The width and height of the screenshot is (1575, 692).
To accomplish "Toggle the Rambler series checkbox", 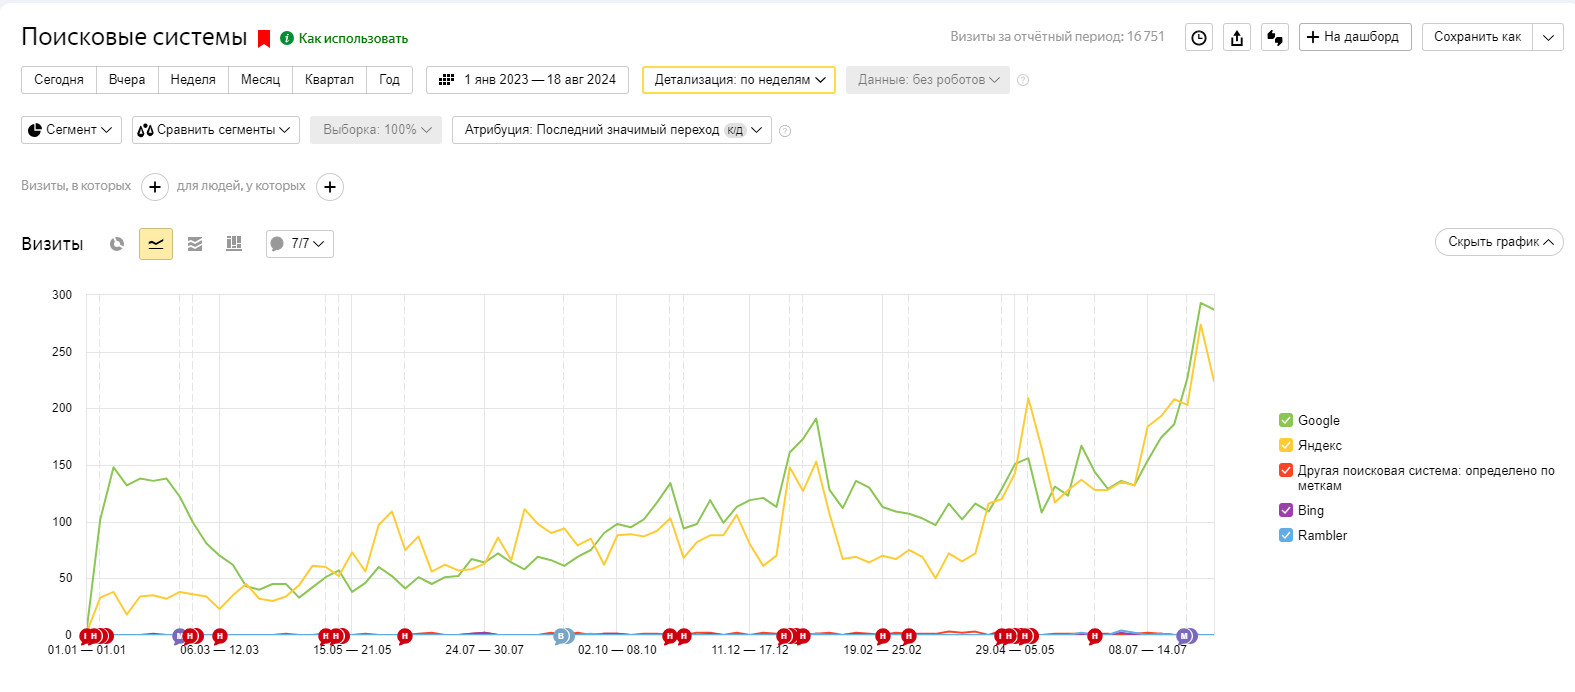I will (x=1286, y=536).
